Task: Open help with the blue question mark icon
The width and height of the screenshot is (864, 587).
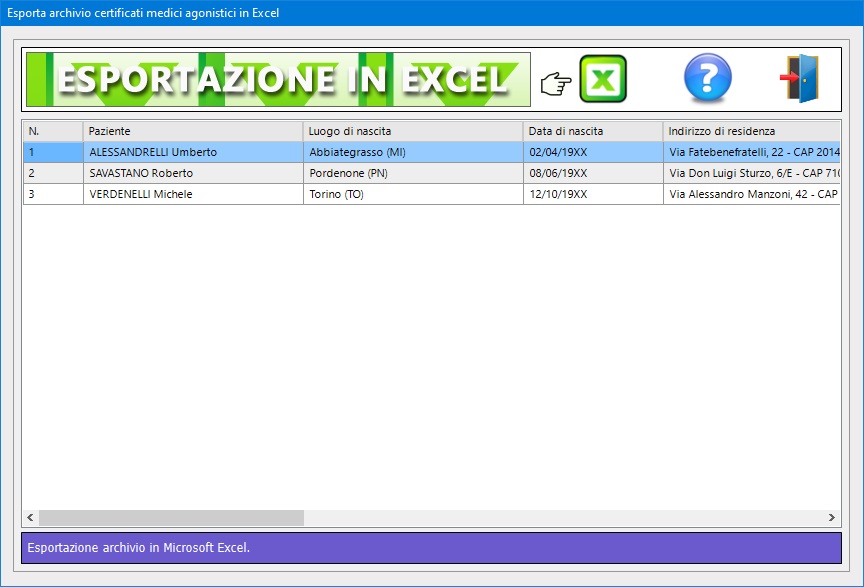Action: 707,79
